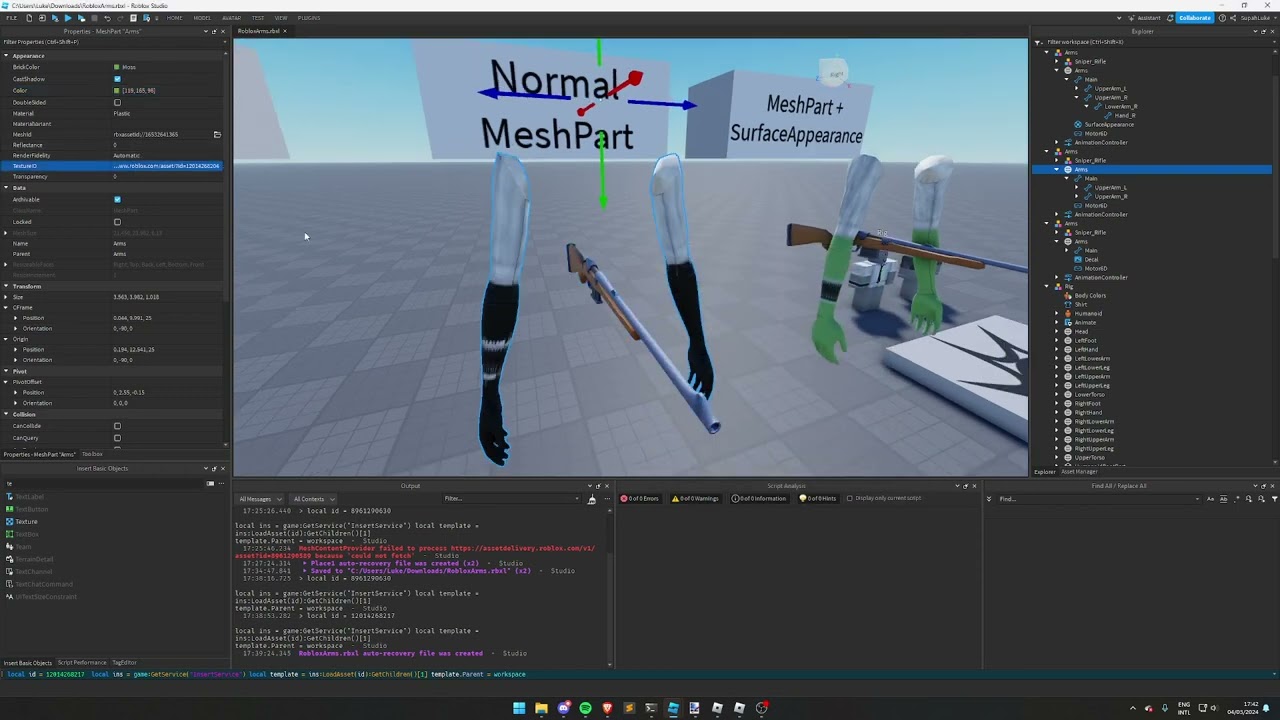
Task: Collapse the Pivot property section
Action: click(6, 371)
